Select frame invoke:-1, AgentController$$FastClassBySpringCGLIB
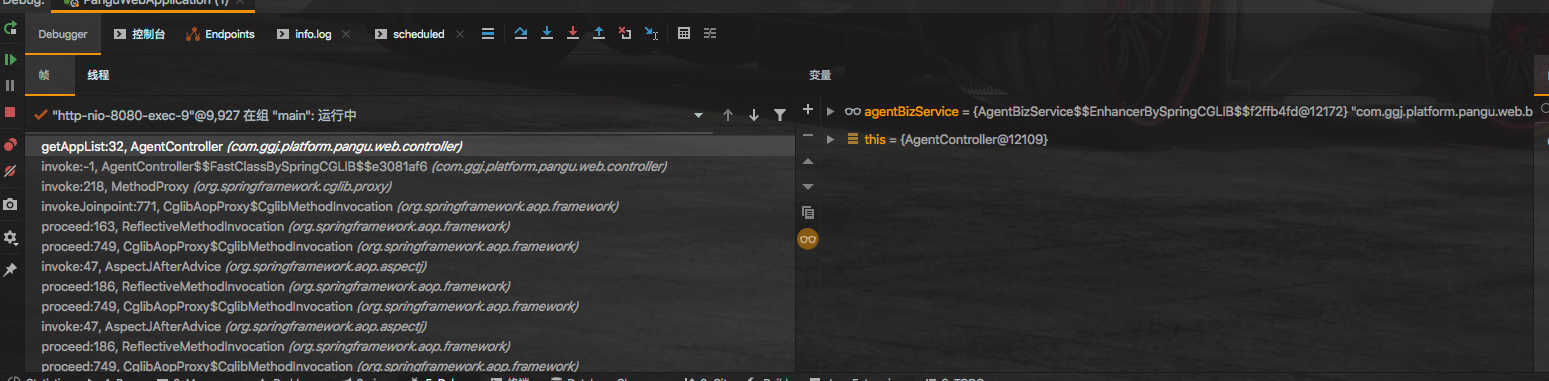This screenshot has width=1549, height=381. pyautogui.click(x=410, y=166)
